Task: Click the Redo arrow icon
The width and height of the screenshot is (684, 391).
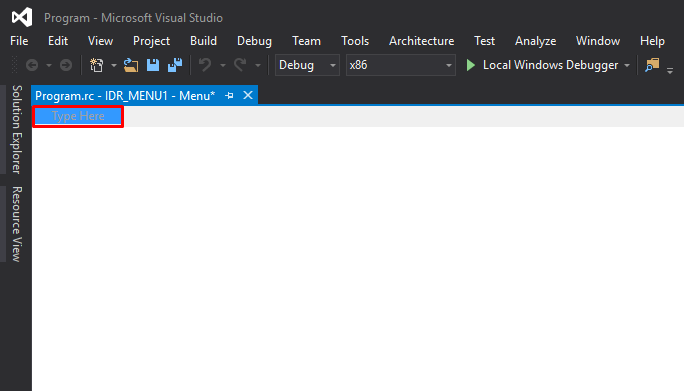Action: click(x=240, y=65)
